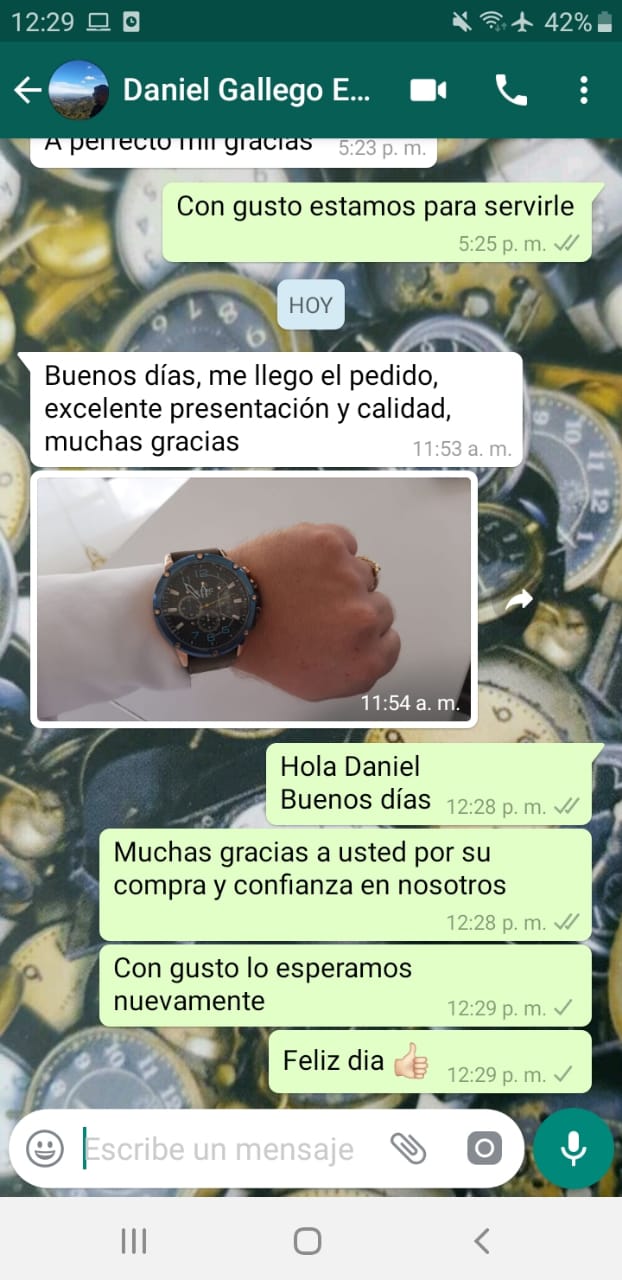The image size is (622, 1280).
Task: Focus the Escribe un mensaje field
Action: pos(228,1149)
